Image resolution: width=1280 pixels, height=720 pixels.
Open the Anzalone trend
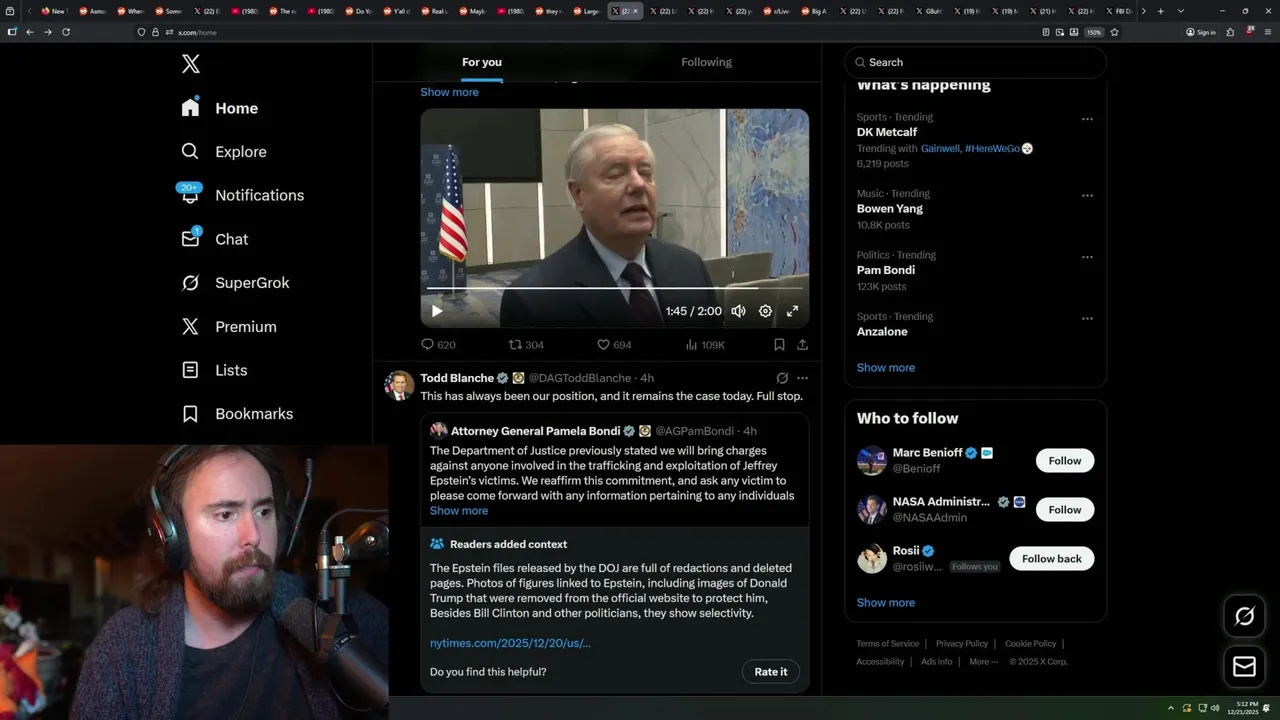tap(882, 332)
